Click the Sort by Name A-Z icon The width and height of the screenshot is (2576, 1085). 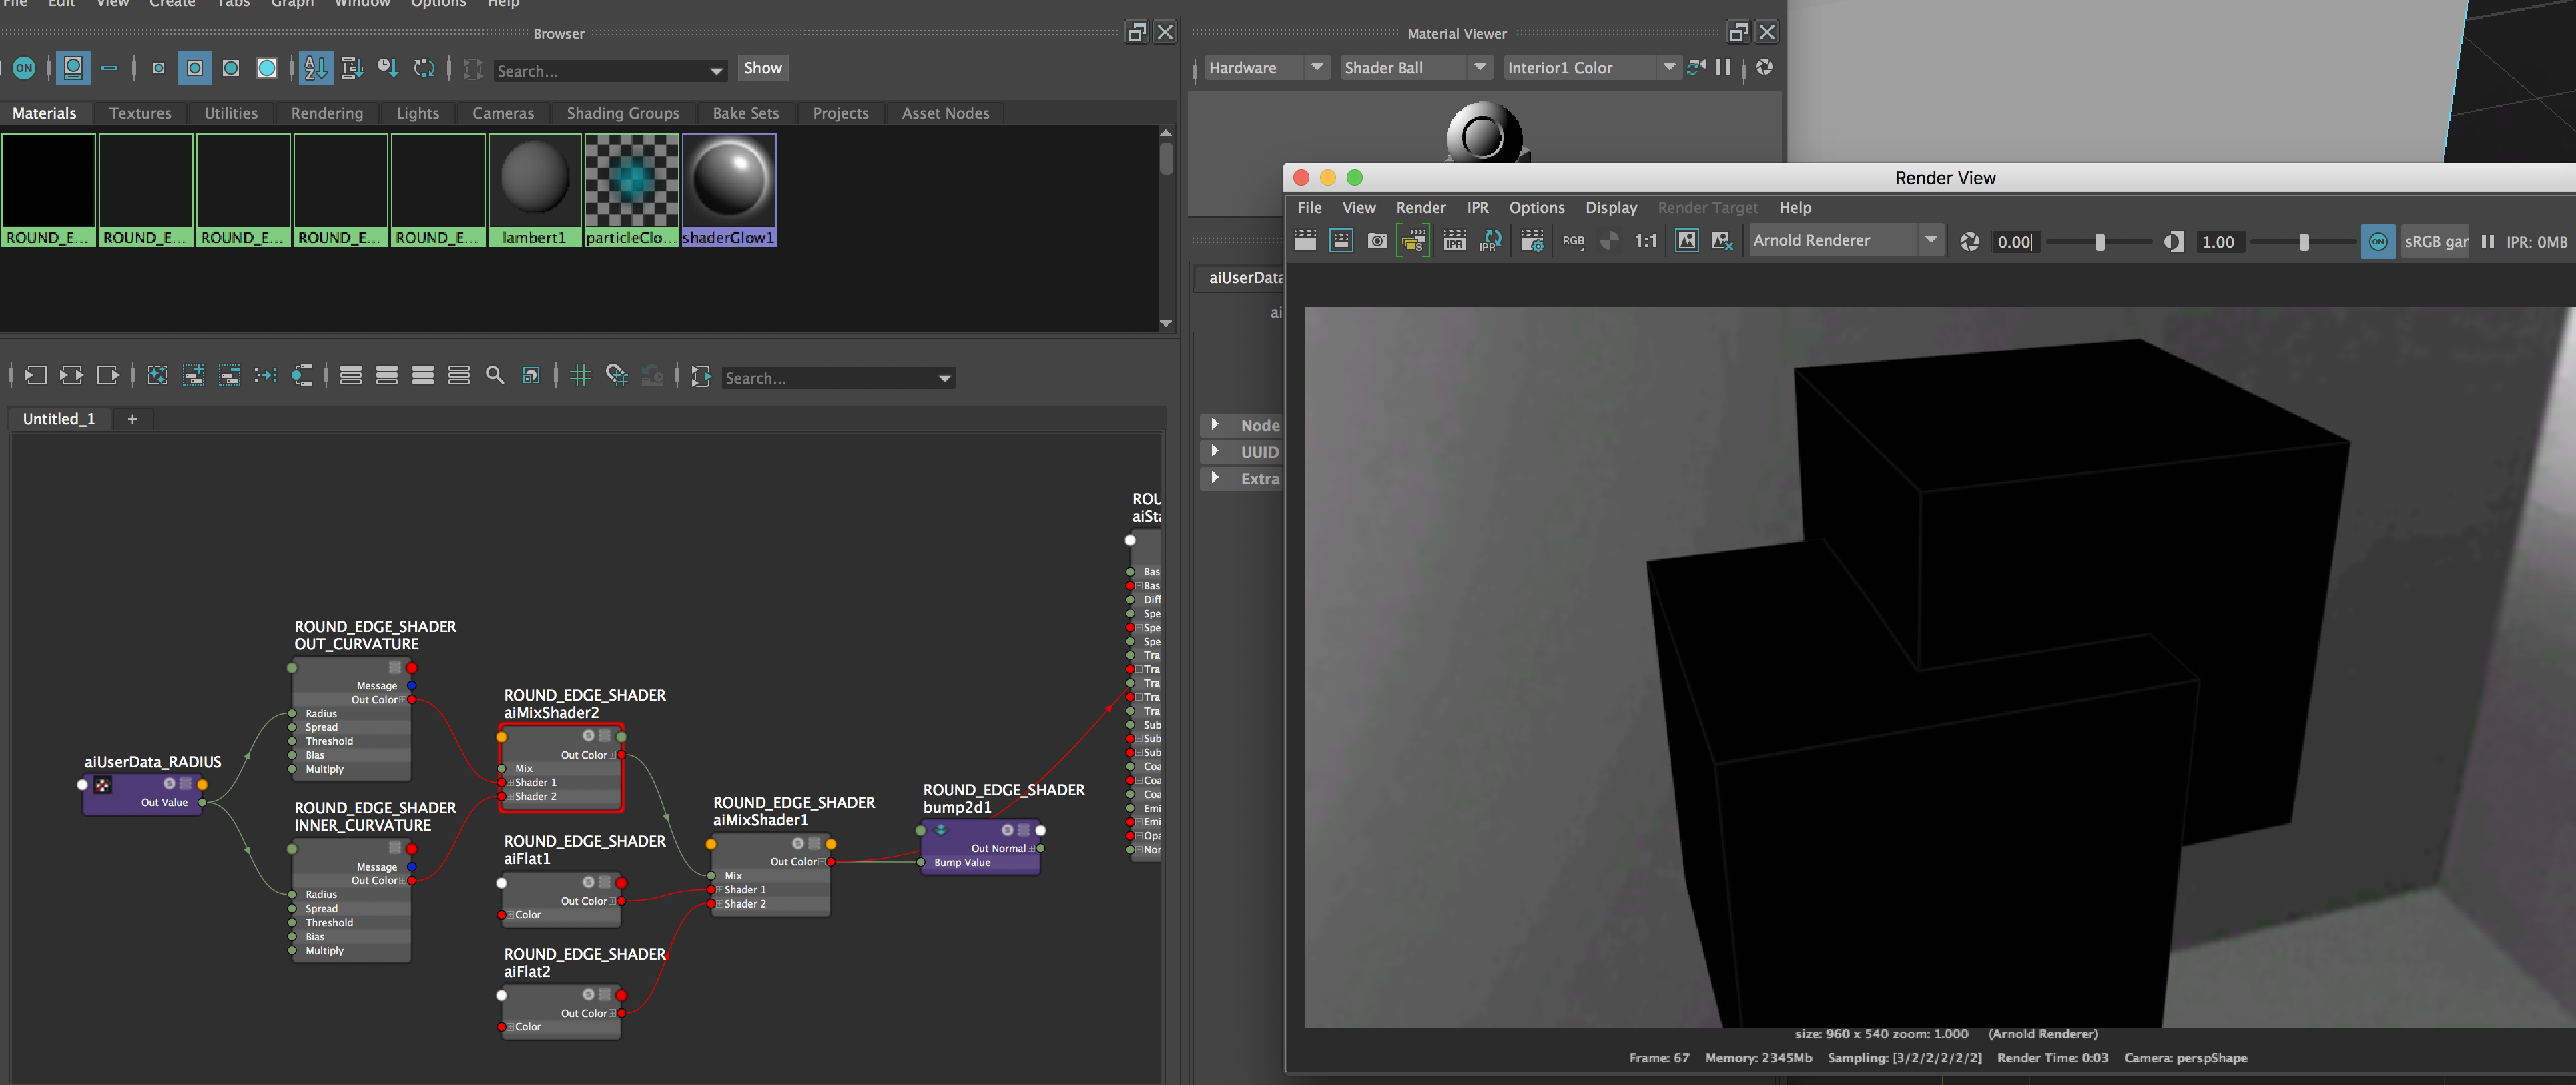315,68
